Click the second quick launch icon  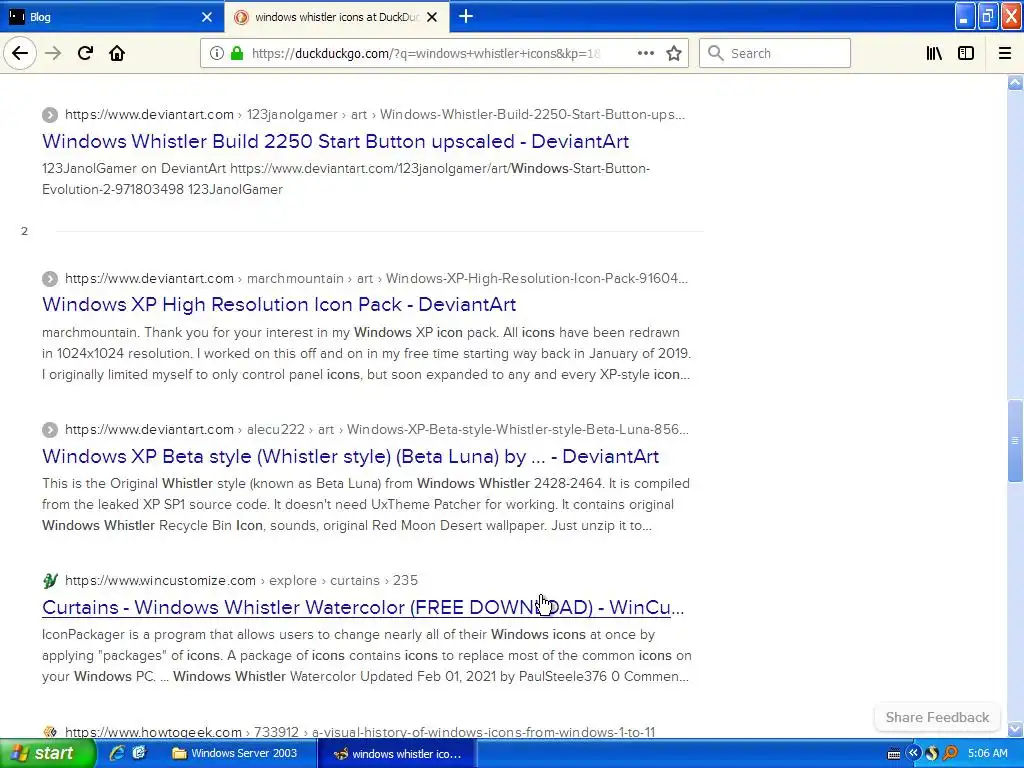pyautogui.click(x=138, y=753)
